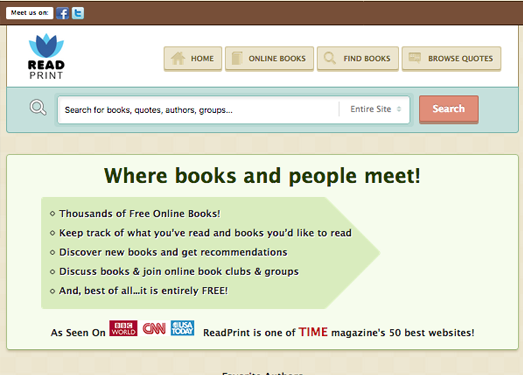The height and width of the screenshot is (375, 523).
Task: Click 'Where books and people meet!' heading
Action: 262,175
